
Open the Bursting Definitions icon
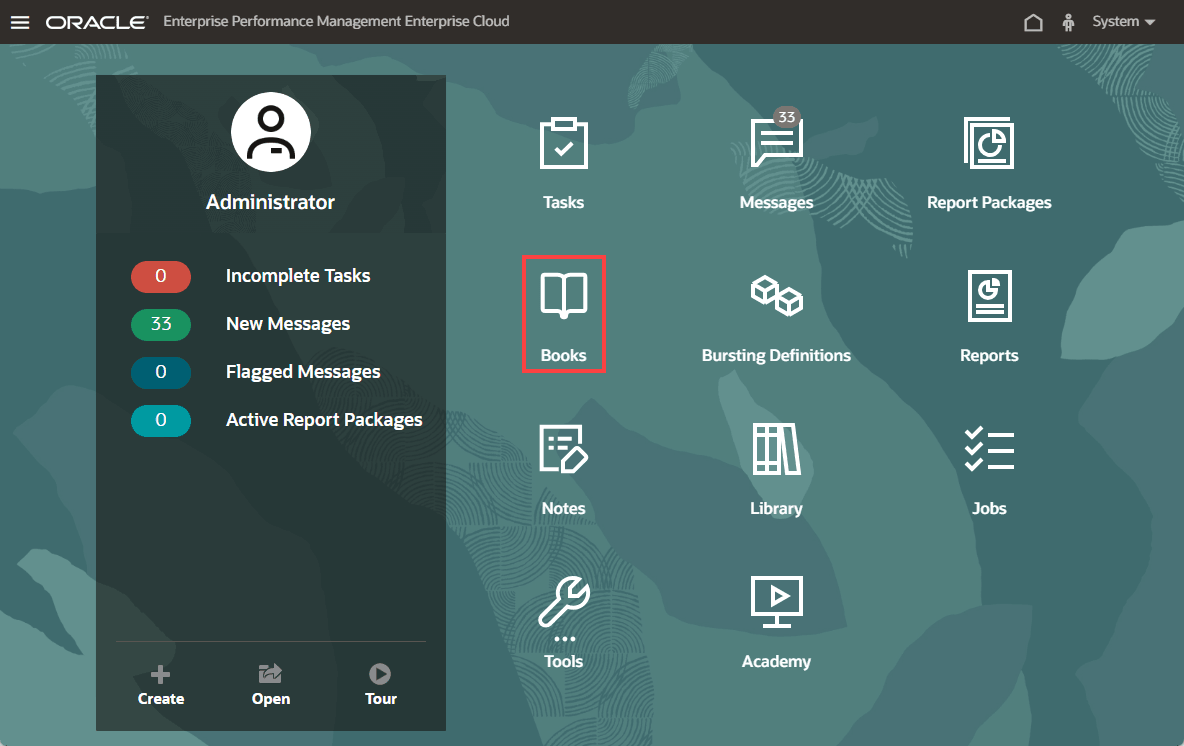(776, 296)
